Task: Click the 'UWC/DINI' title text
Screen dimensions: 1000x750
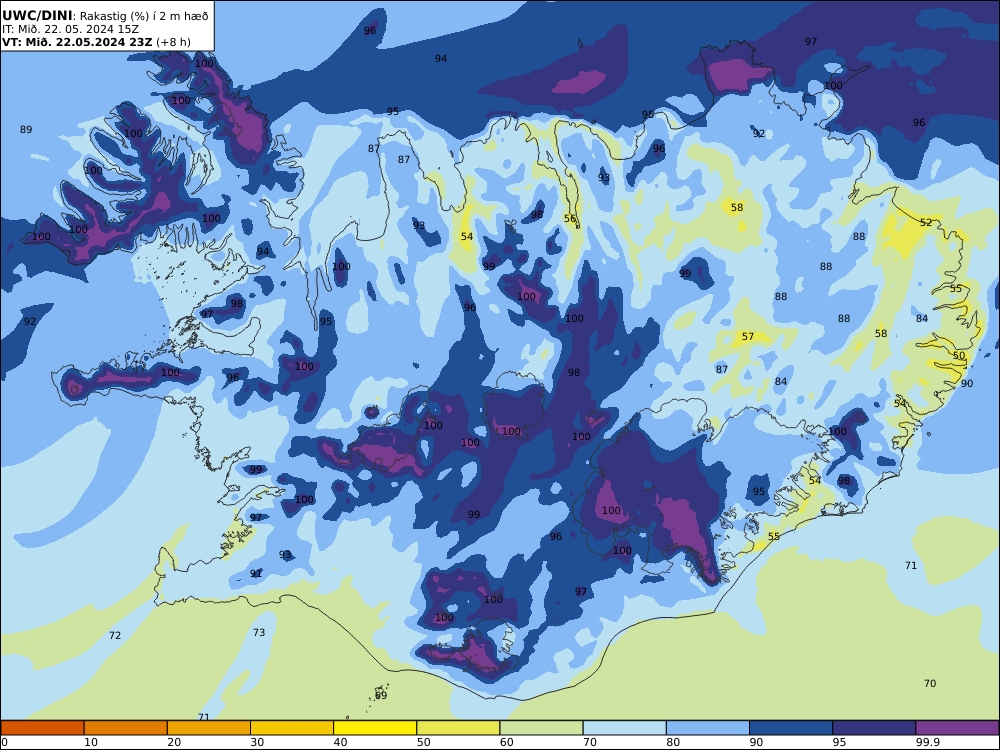Action: (x=37, y=16)
